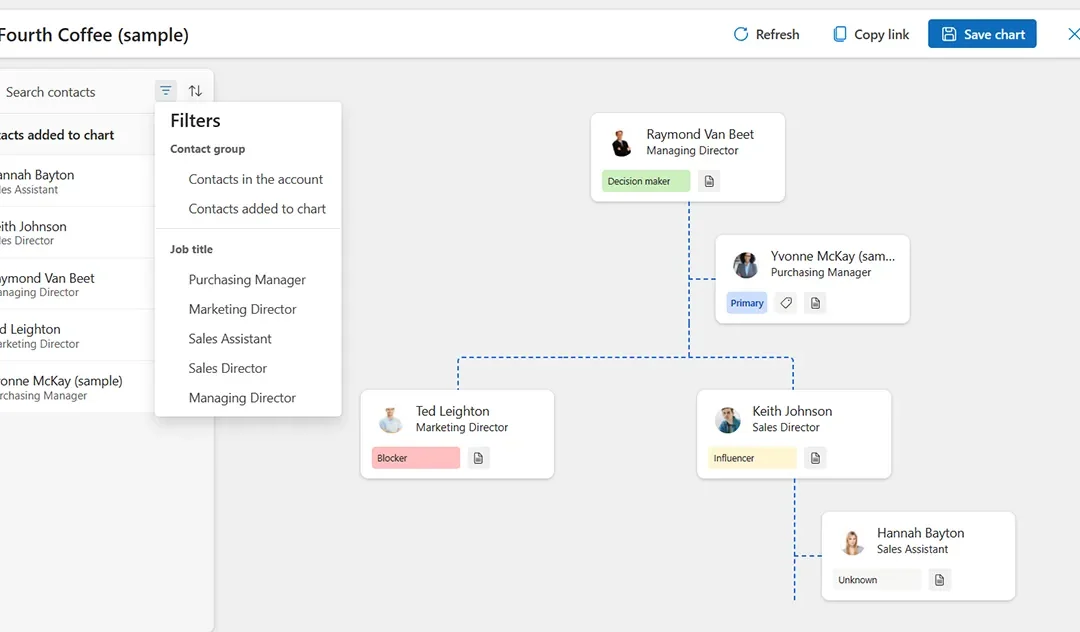Click Ted Leighton name on chart card
The width and height of the screenshot is (1080, 632).
click(453, 411)
